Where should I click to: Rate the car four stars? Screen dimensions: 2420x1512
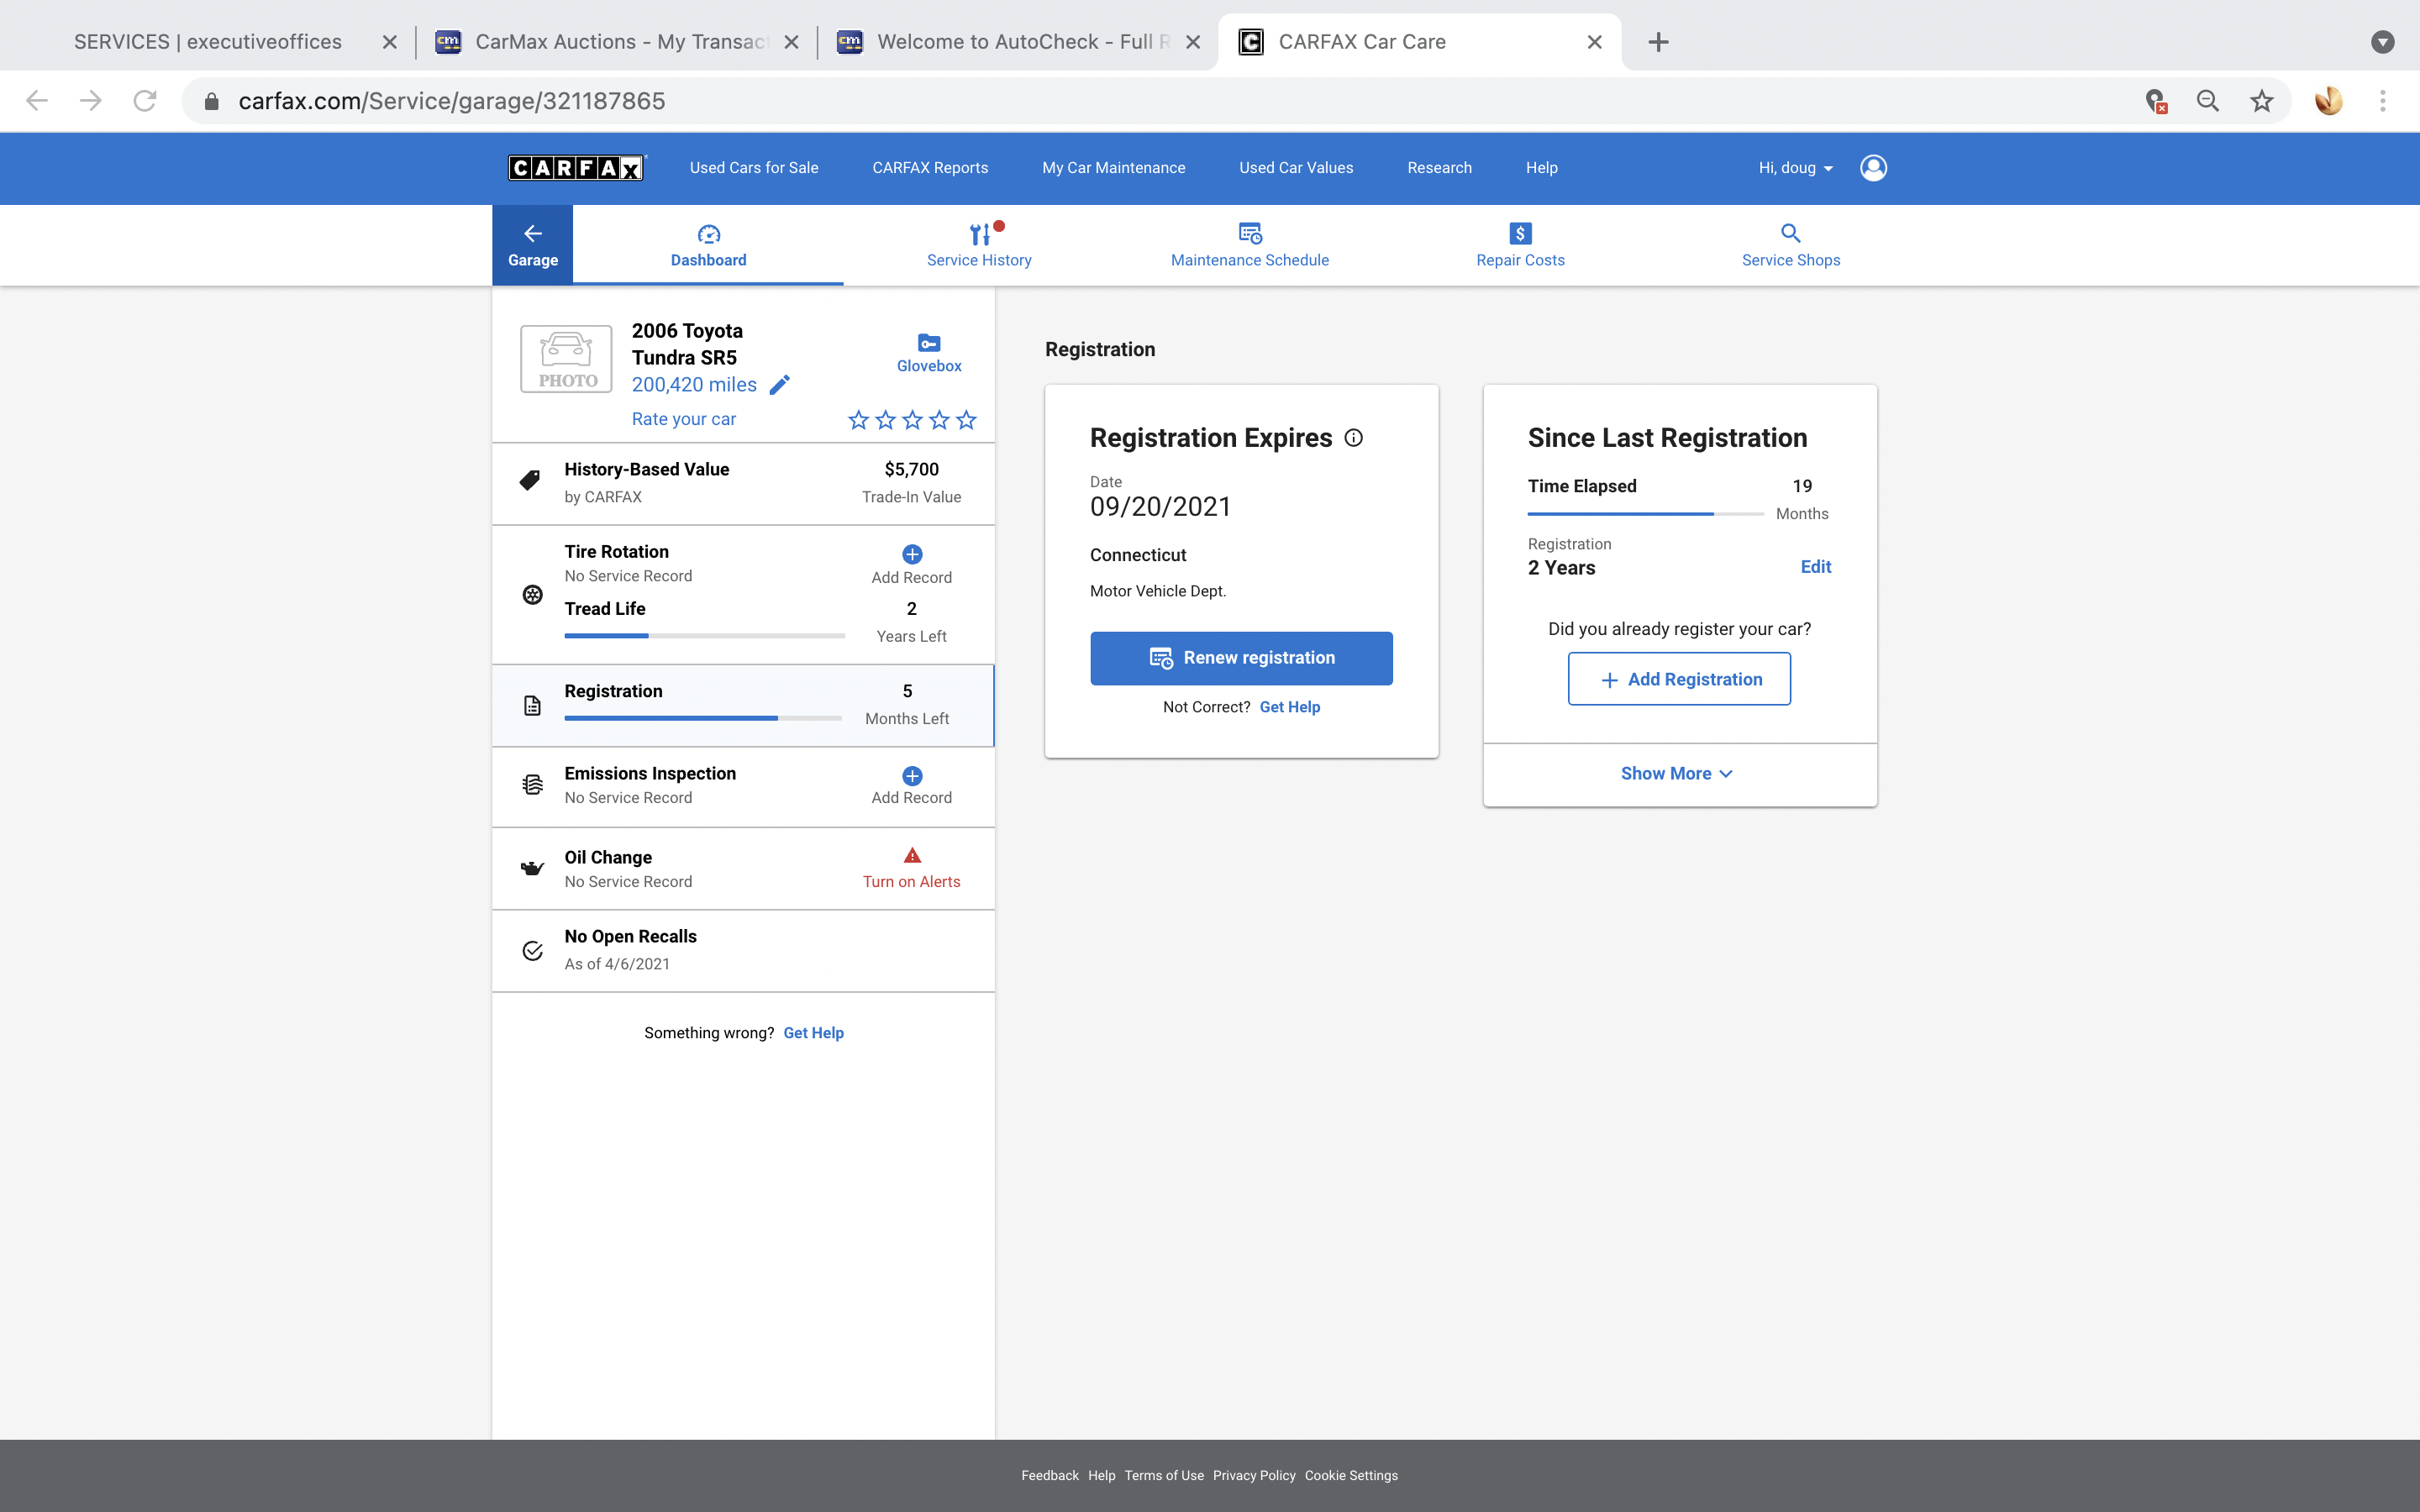939,420
